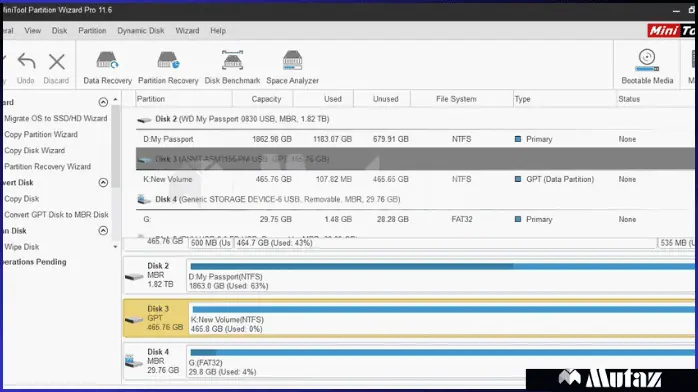The image size is (698, 392).
Task: Collapse the Convert Disk section
Action: click(103, 182)
